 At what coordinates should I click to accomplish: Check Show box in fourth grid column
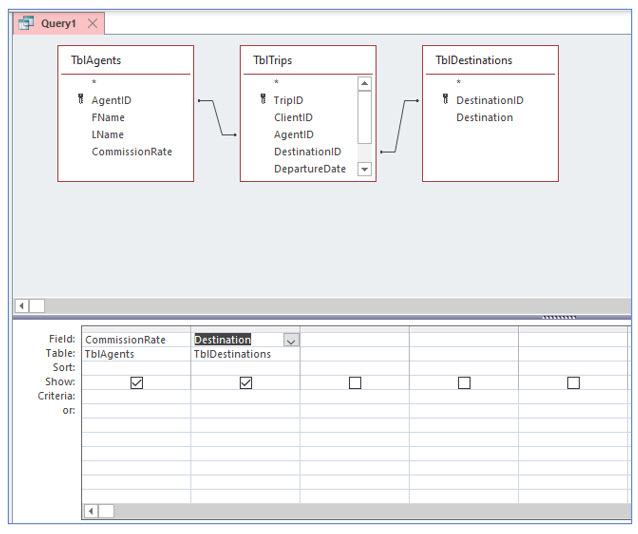point(464,383)
